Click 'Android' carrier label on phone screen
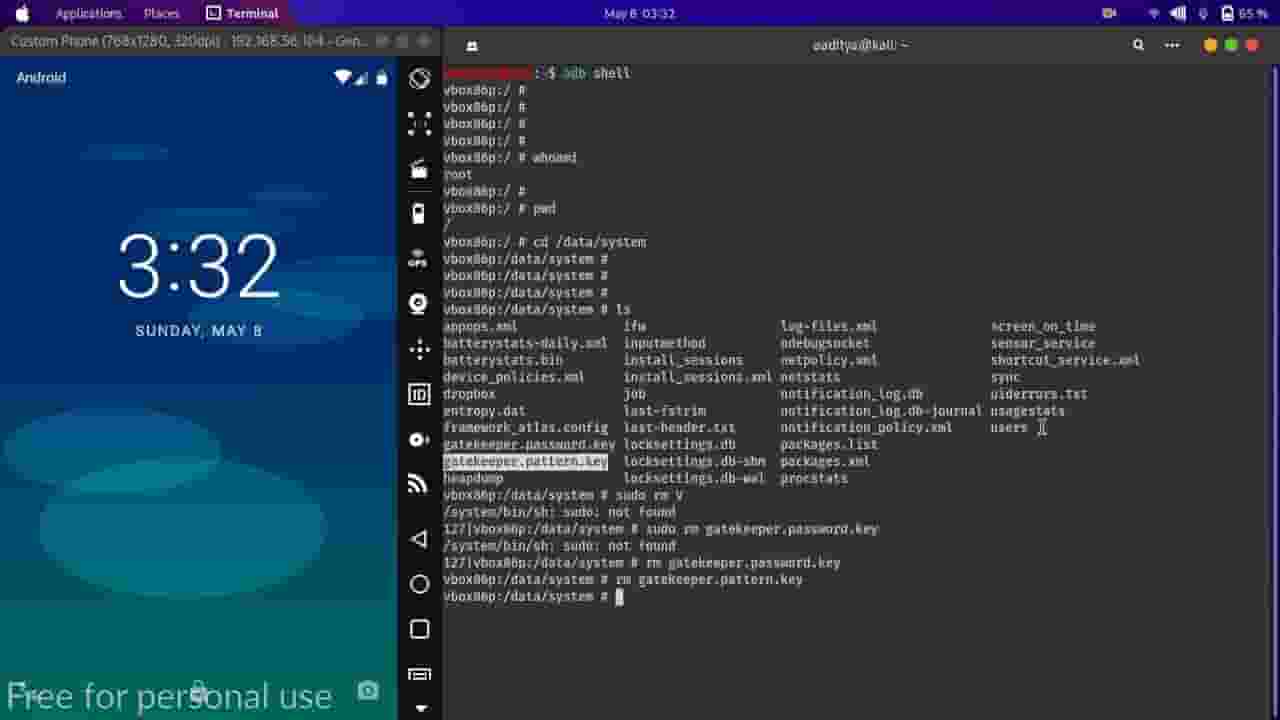The image size is (1280, 720). 41,78
